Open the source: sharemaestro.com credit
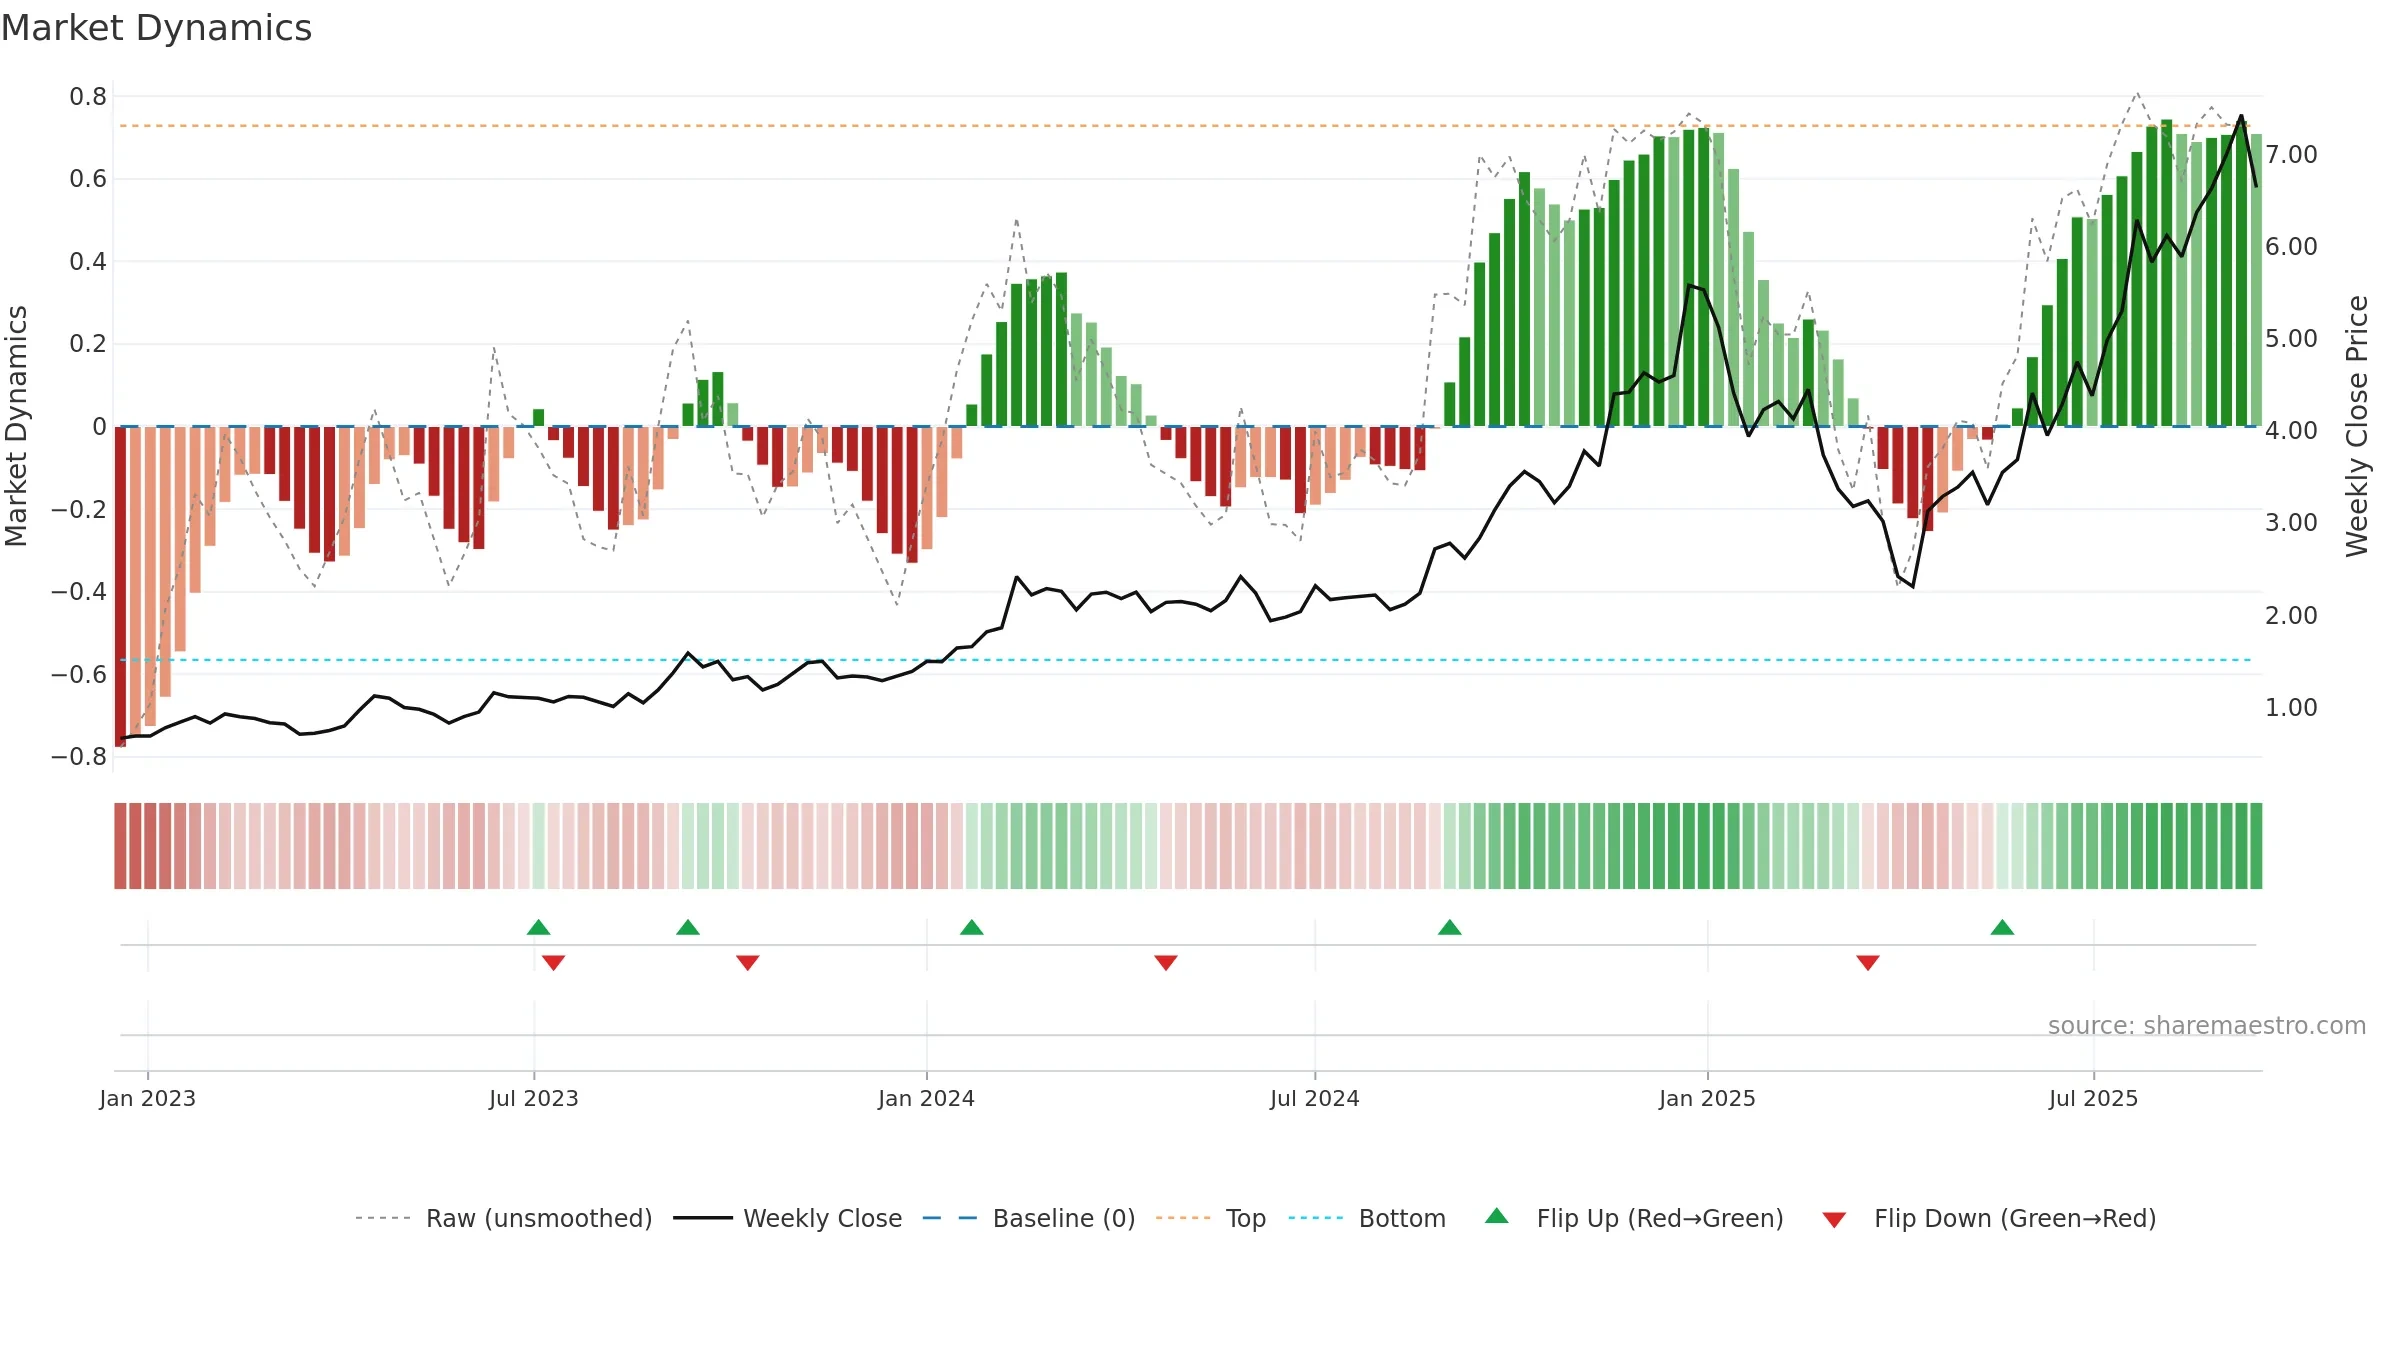 click(x=2206, y=1025)
